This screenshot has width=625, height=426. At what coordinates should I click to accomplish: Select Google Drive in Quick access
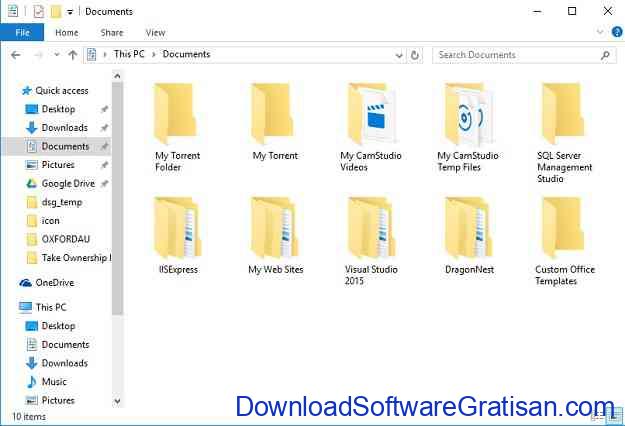[68, 184]
